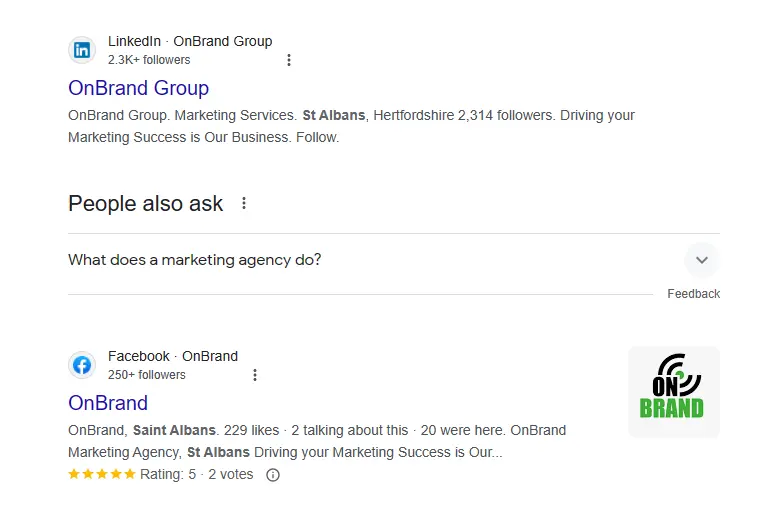Expand the chevron for marketing agency question
The width and height of the screenshot is (774, 520).
tap(702, 260)
